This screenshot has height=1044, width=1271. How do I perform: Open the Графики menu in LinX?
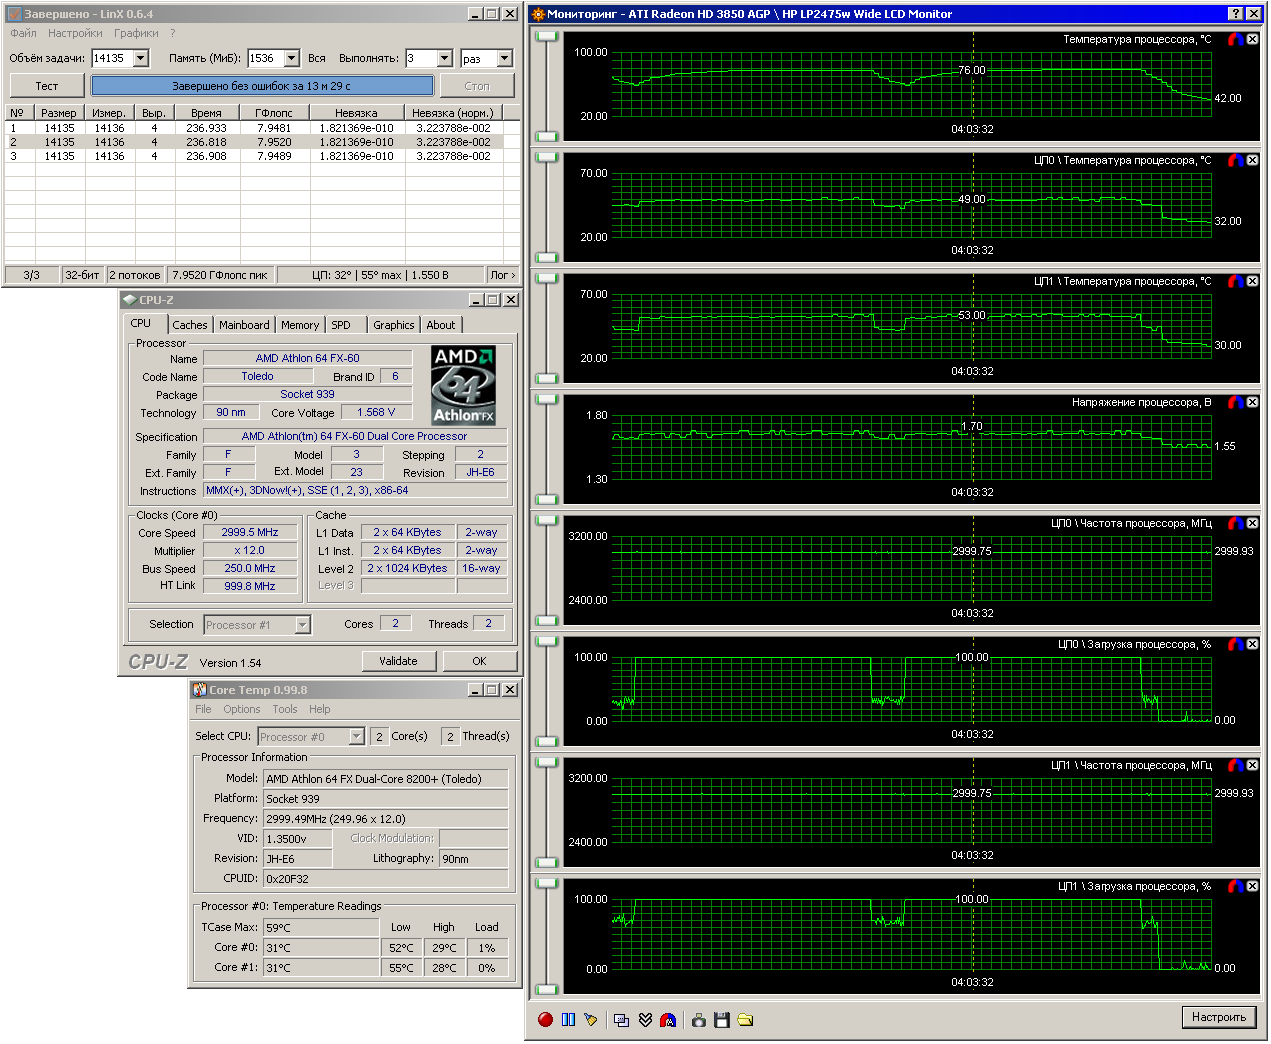click(136, 33)
